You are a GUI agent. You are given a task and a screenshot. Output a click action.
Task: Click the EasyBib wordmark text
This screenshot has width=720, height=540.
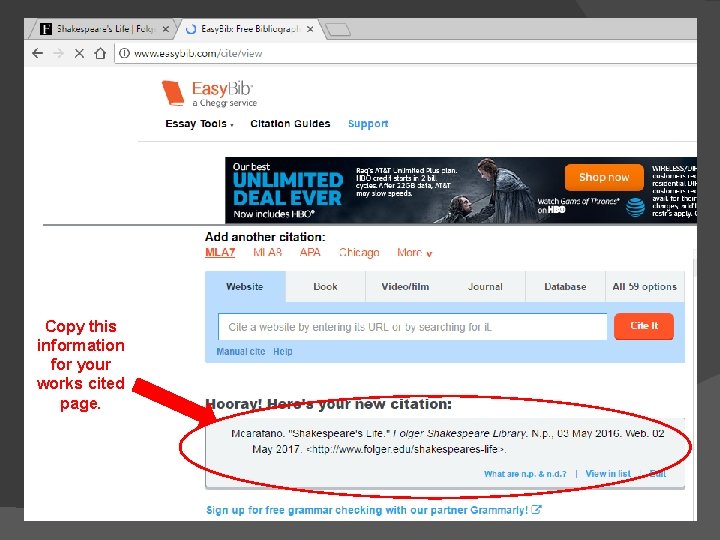tap(222, 88)
